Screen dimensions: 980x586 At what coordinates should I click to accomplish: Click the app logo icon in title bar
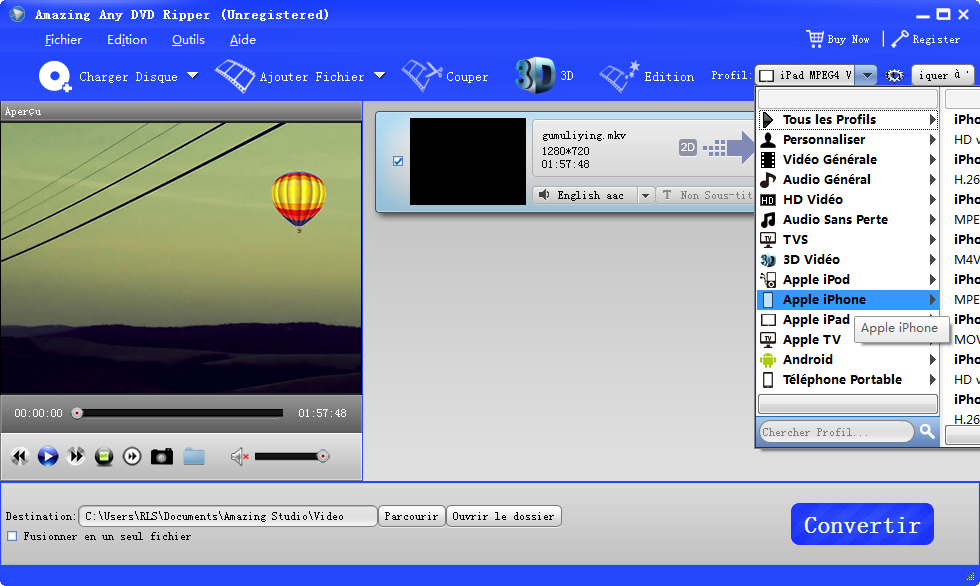pyautogui.click(x=17, y=14)
